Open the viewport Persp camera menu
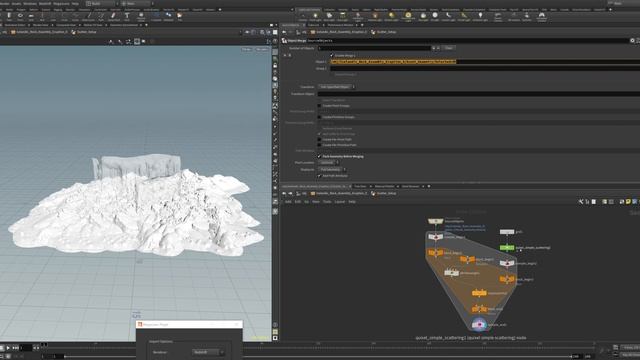Viewport: 640px width, 360px height. [247, 49]
